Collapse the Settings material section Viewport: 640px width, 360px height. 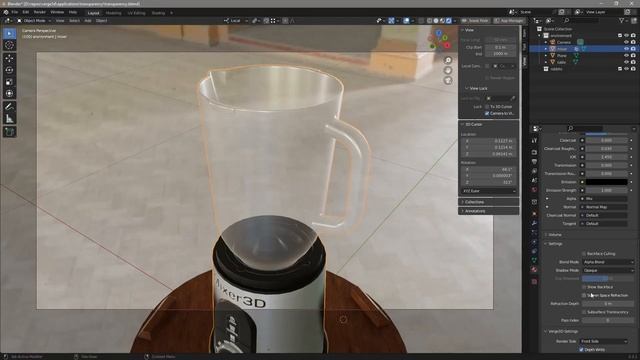pos(554,244)
